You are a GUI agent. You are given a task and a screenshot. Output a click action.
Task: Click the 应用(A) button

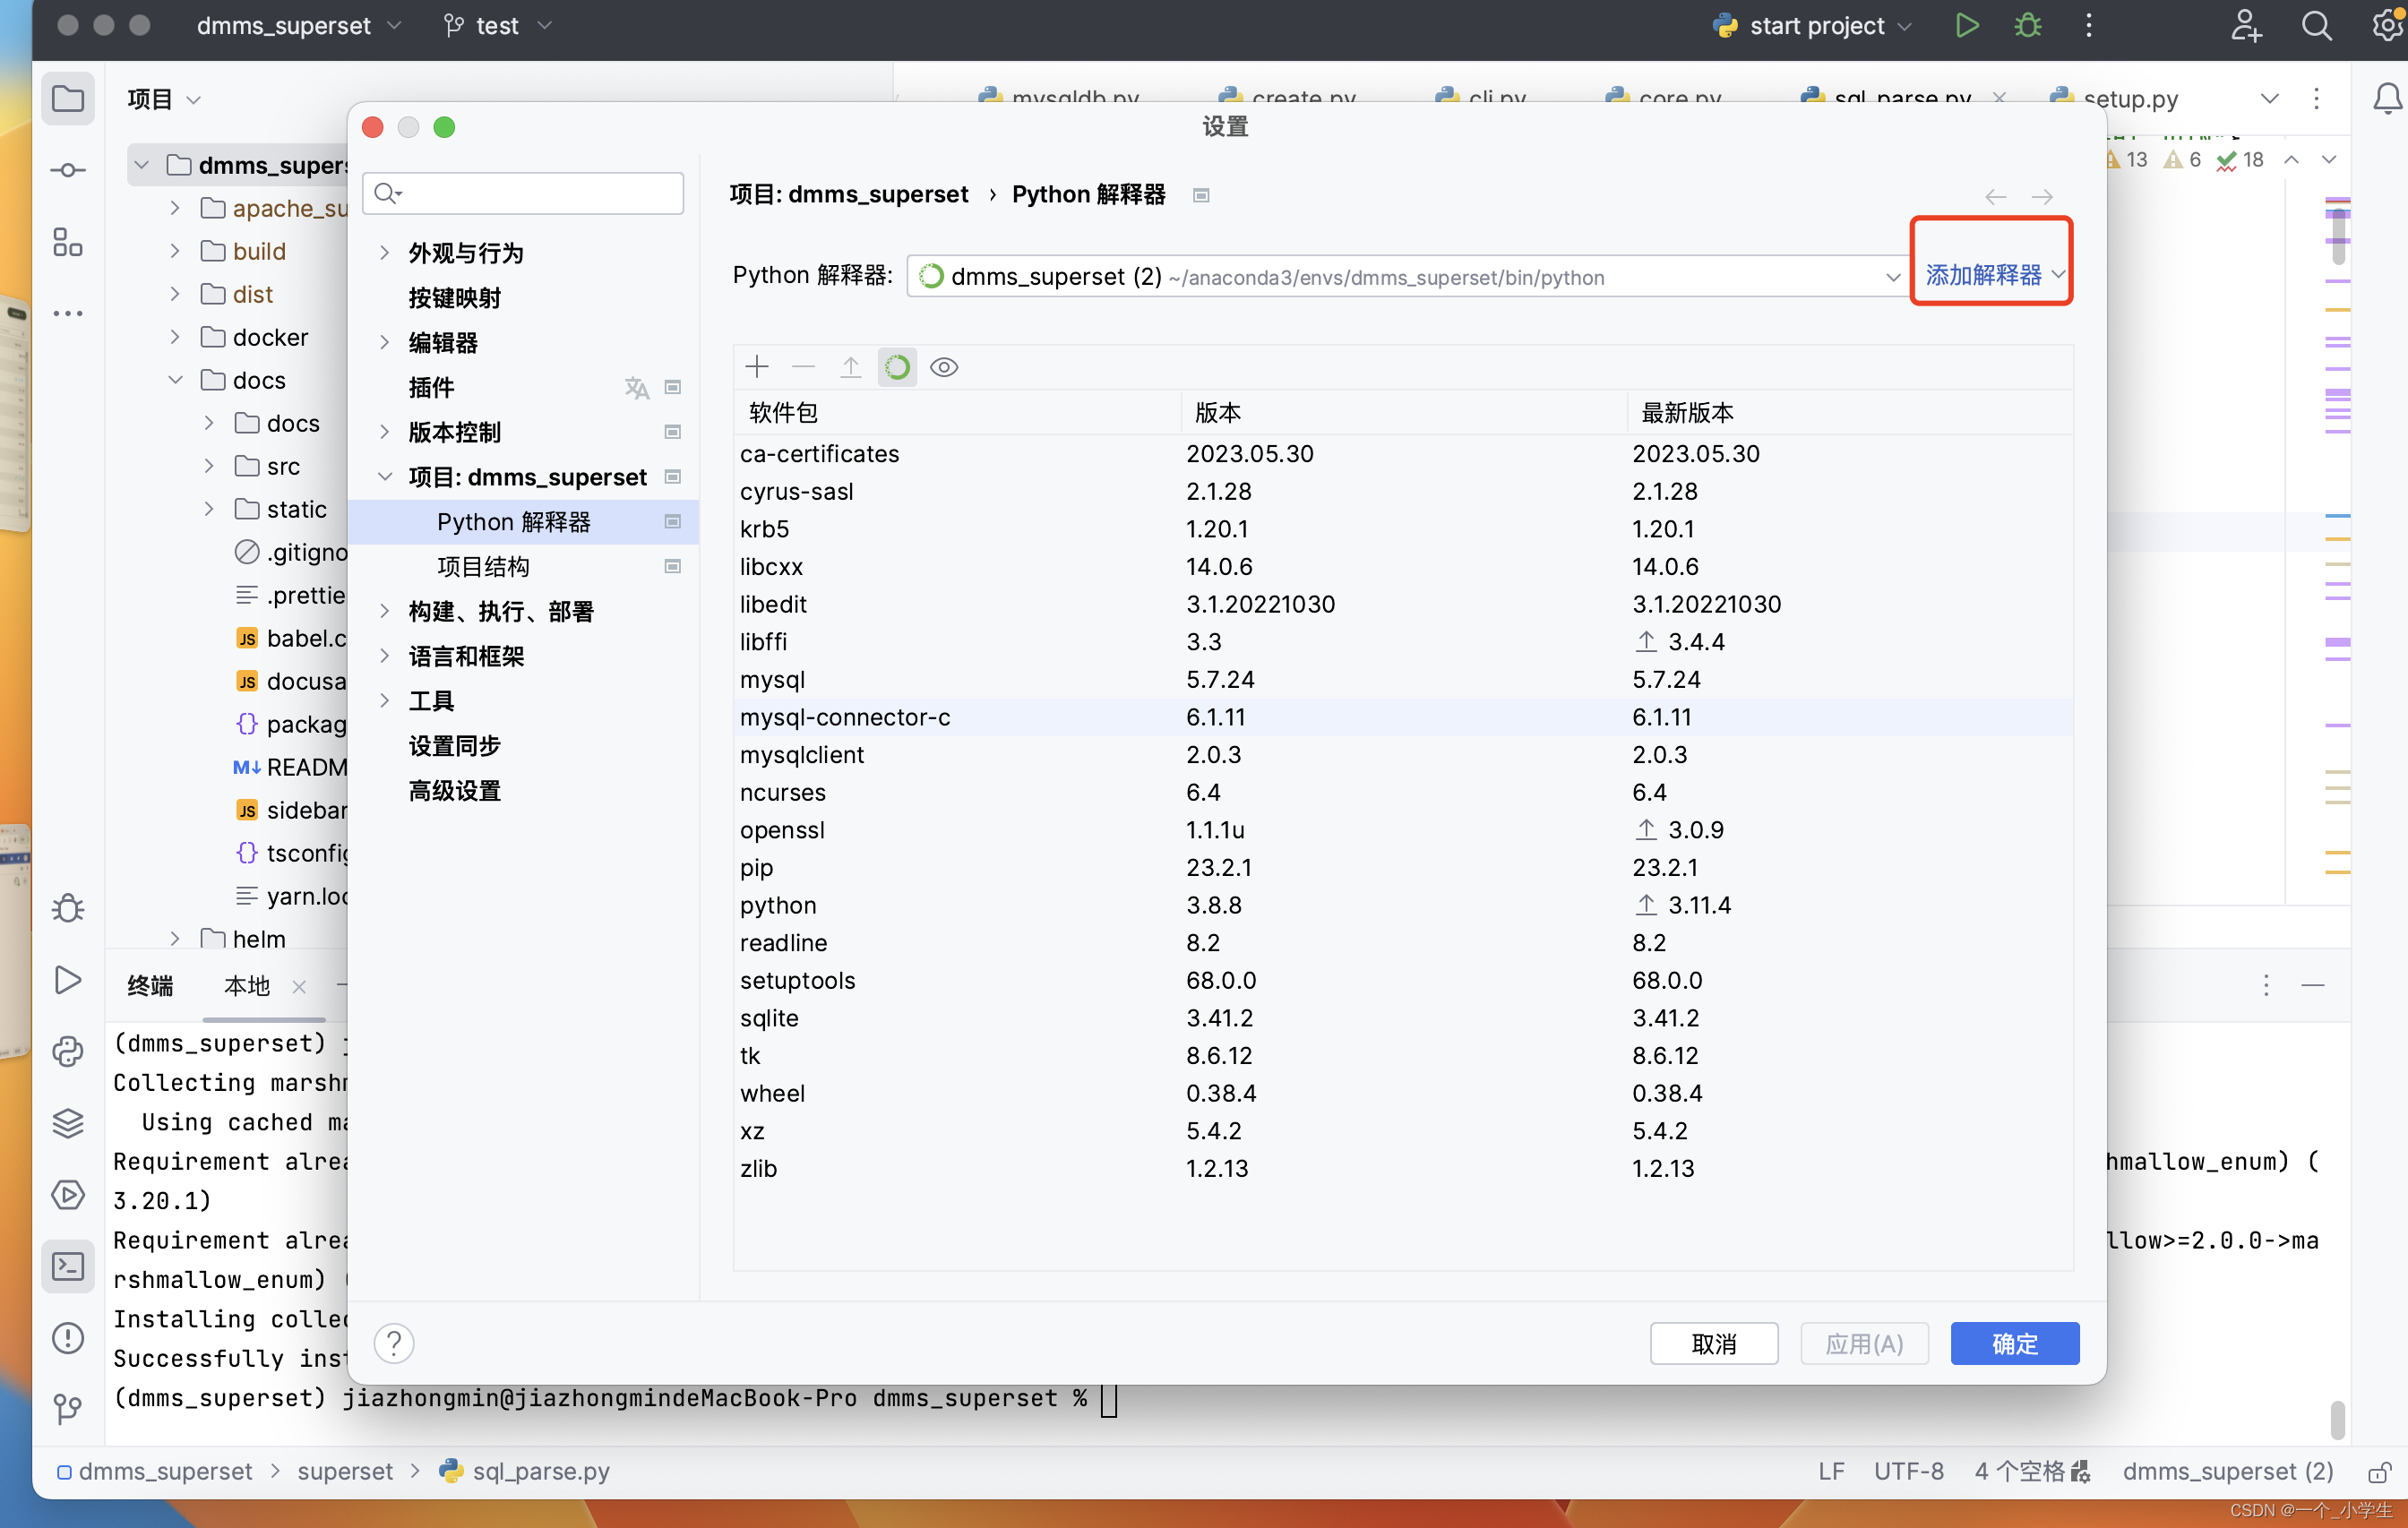pos(1864,1343)
